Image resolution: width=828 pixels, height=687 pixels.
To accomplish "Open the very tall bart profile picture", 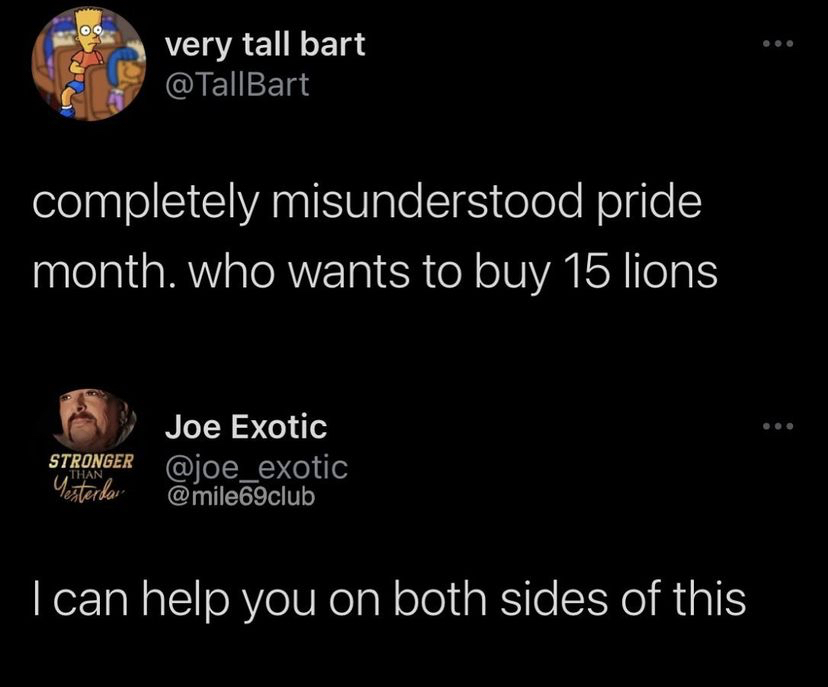I will (x=89, y=63).
